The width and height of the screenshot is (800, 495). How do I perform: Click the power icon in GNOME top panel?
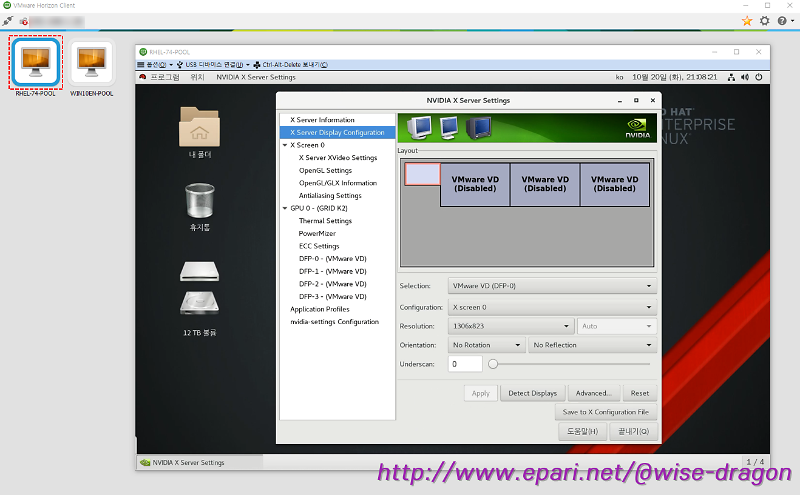coord(759,77)
